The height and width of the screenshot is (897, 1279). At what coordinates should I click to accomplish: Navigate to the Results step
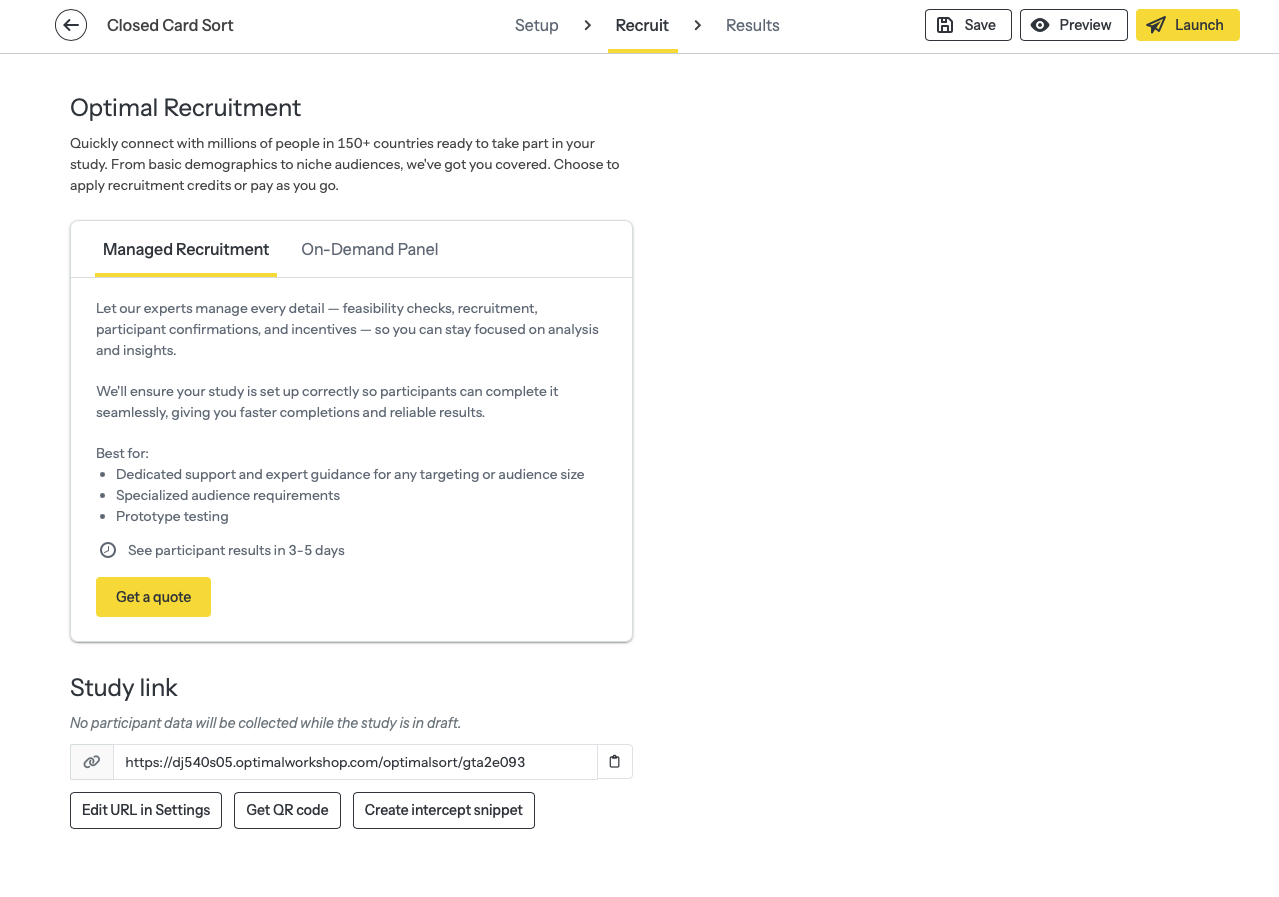click(x=752, y=25)
